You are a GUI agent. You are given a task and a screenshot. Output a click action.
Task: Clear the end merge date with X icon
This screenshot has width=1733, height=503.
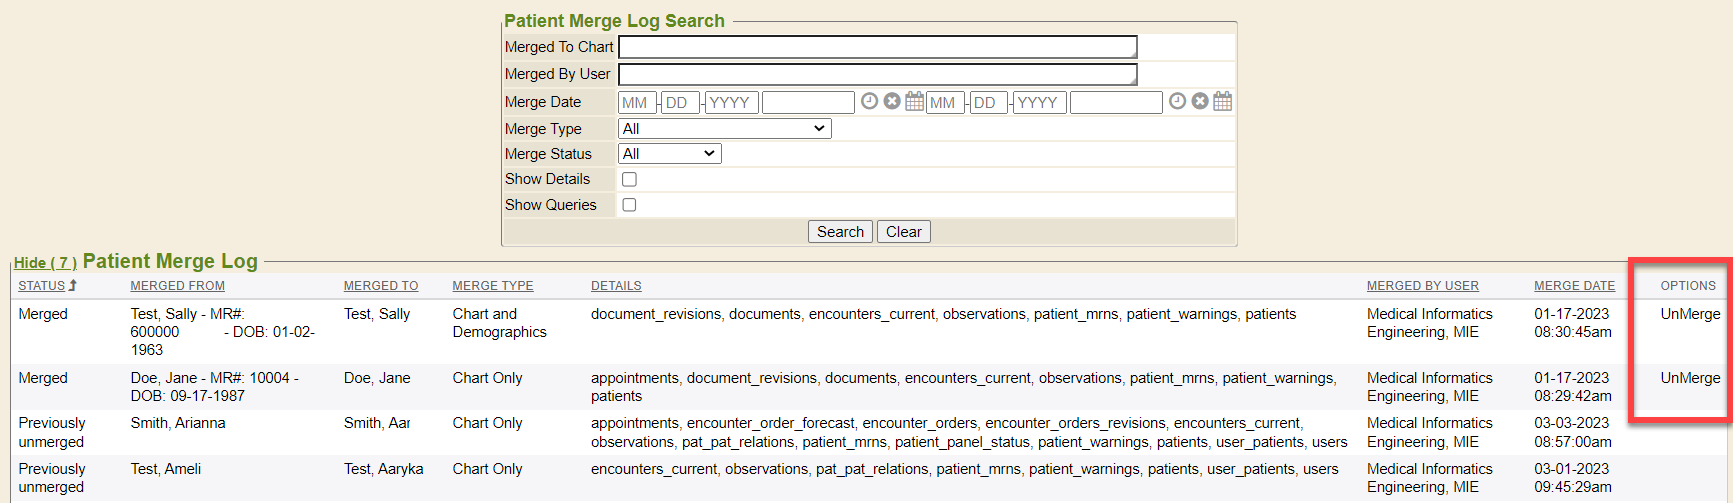1200,101
